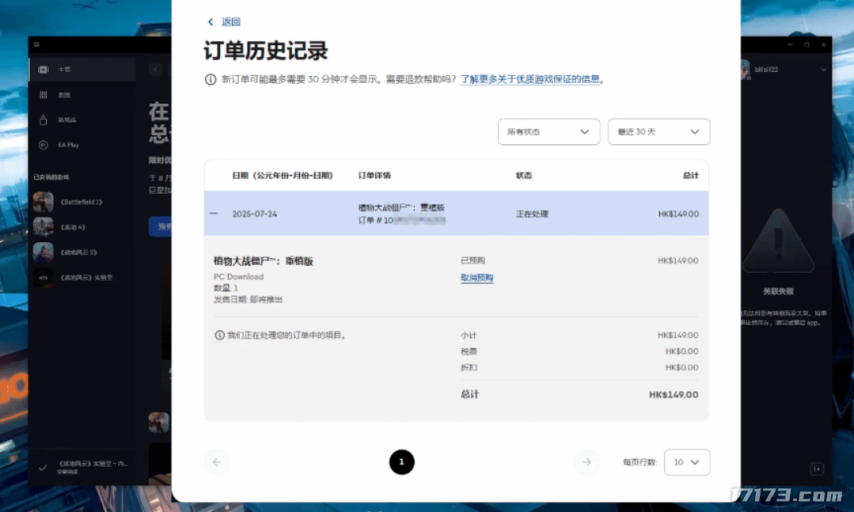
Task: Click the 已预购 status text
Action: [x=473, y=260]
